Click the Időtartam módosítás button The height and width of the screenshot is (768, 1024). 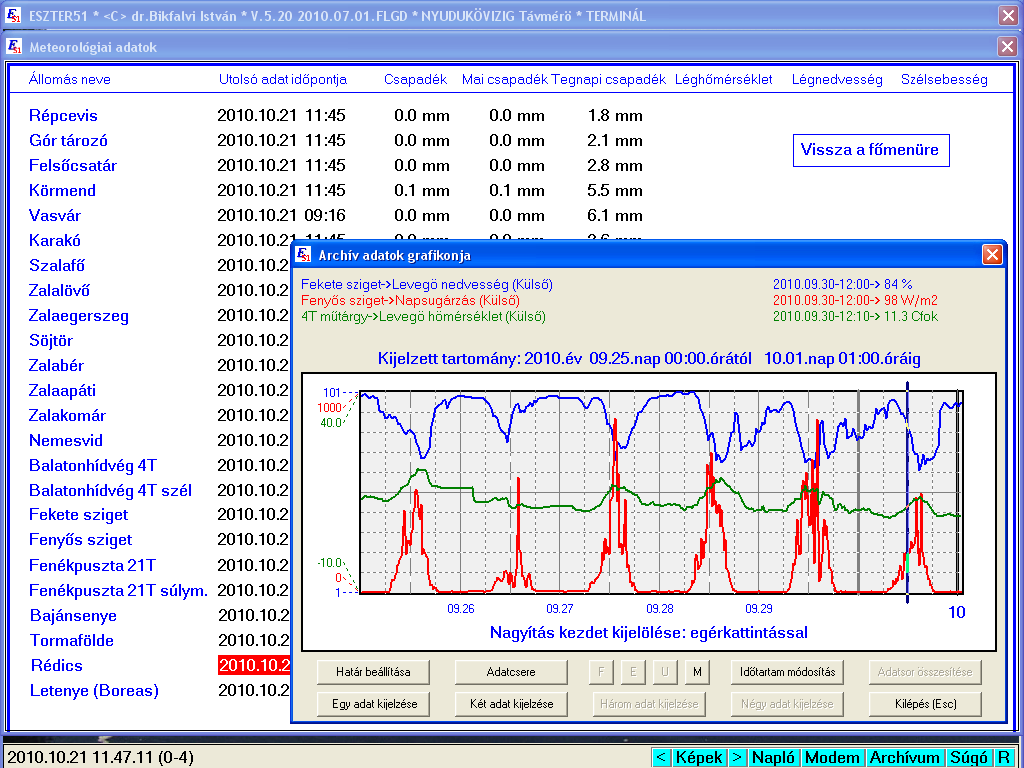[787, 671]
